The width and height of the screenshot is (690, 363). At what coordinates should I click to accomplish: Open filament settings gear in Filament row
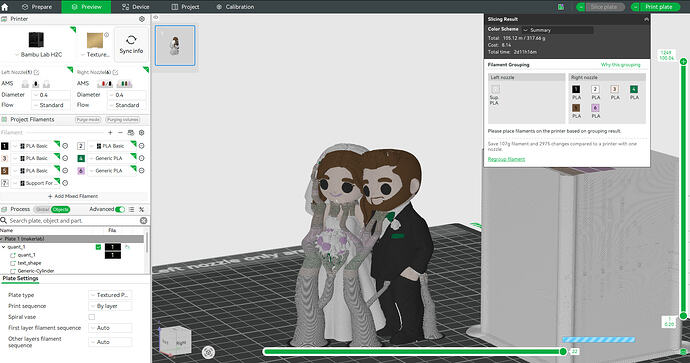pos(142,132)
